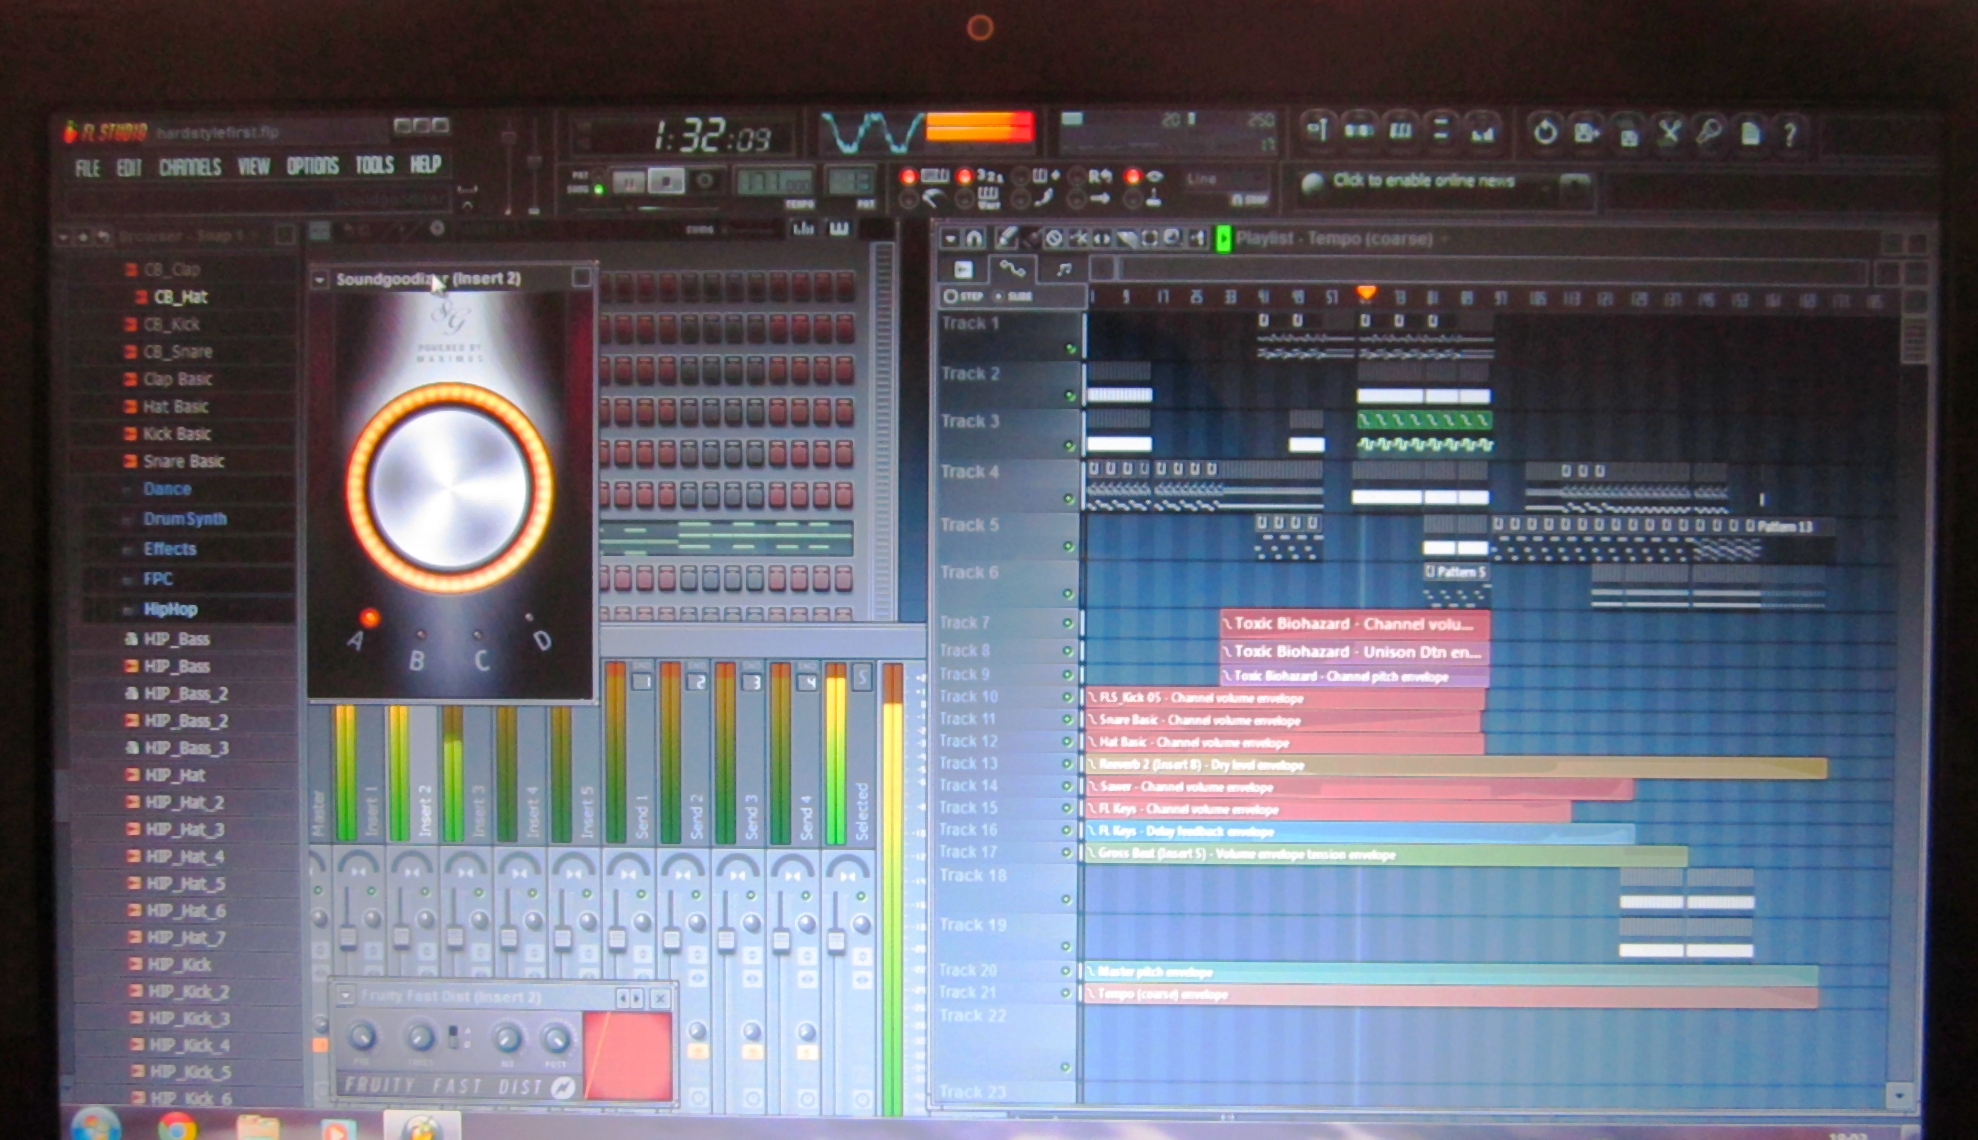Switch to the automation clips playlist tab
The width and height of the screenshot is (1978, 1140).
[x=1011, y=269]
